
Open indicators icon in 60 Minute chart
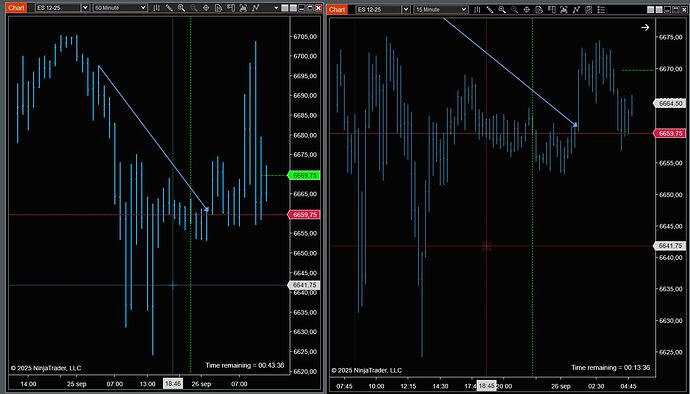pos(243,8)
